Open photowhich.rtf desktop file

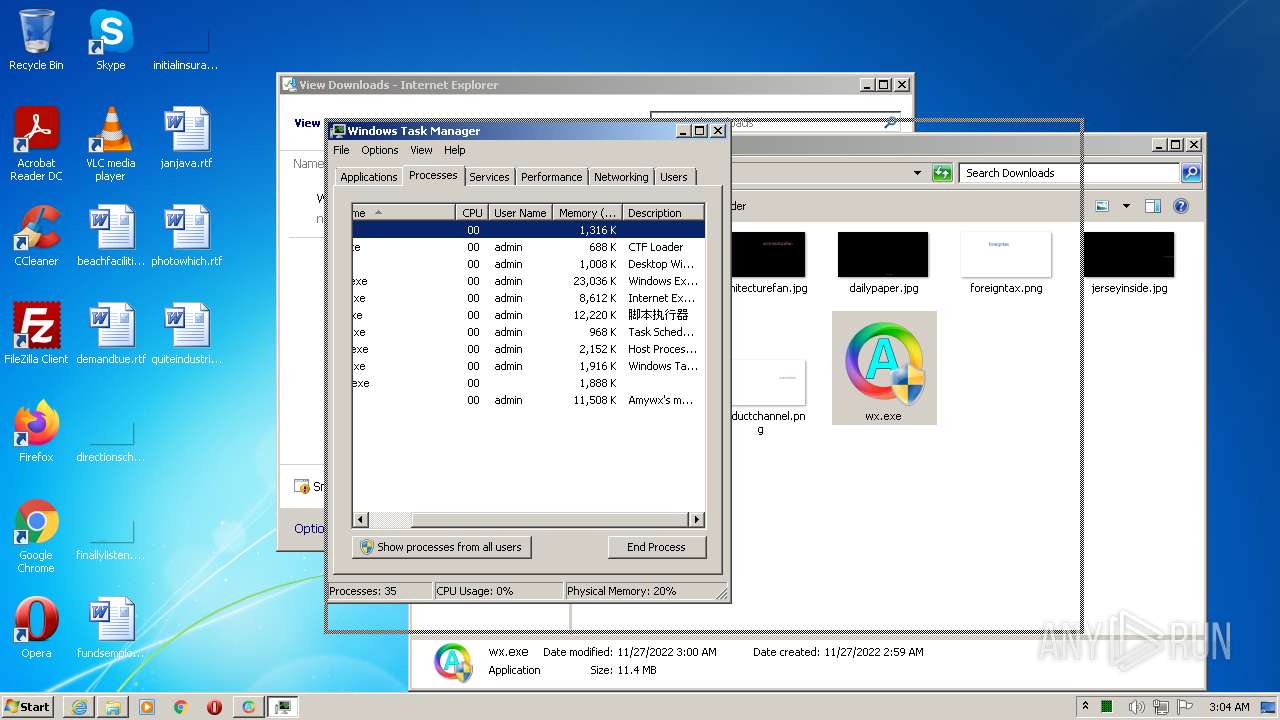186,235
